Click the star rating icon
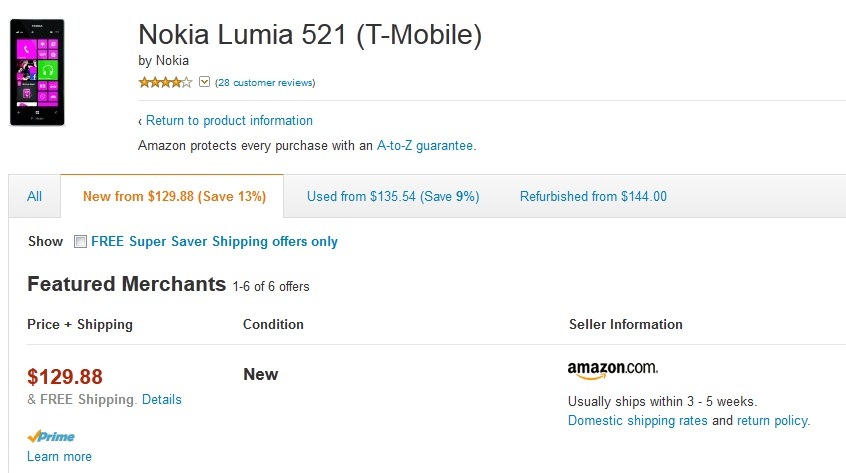 pyautogui.click(x=165, y=82)
